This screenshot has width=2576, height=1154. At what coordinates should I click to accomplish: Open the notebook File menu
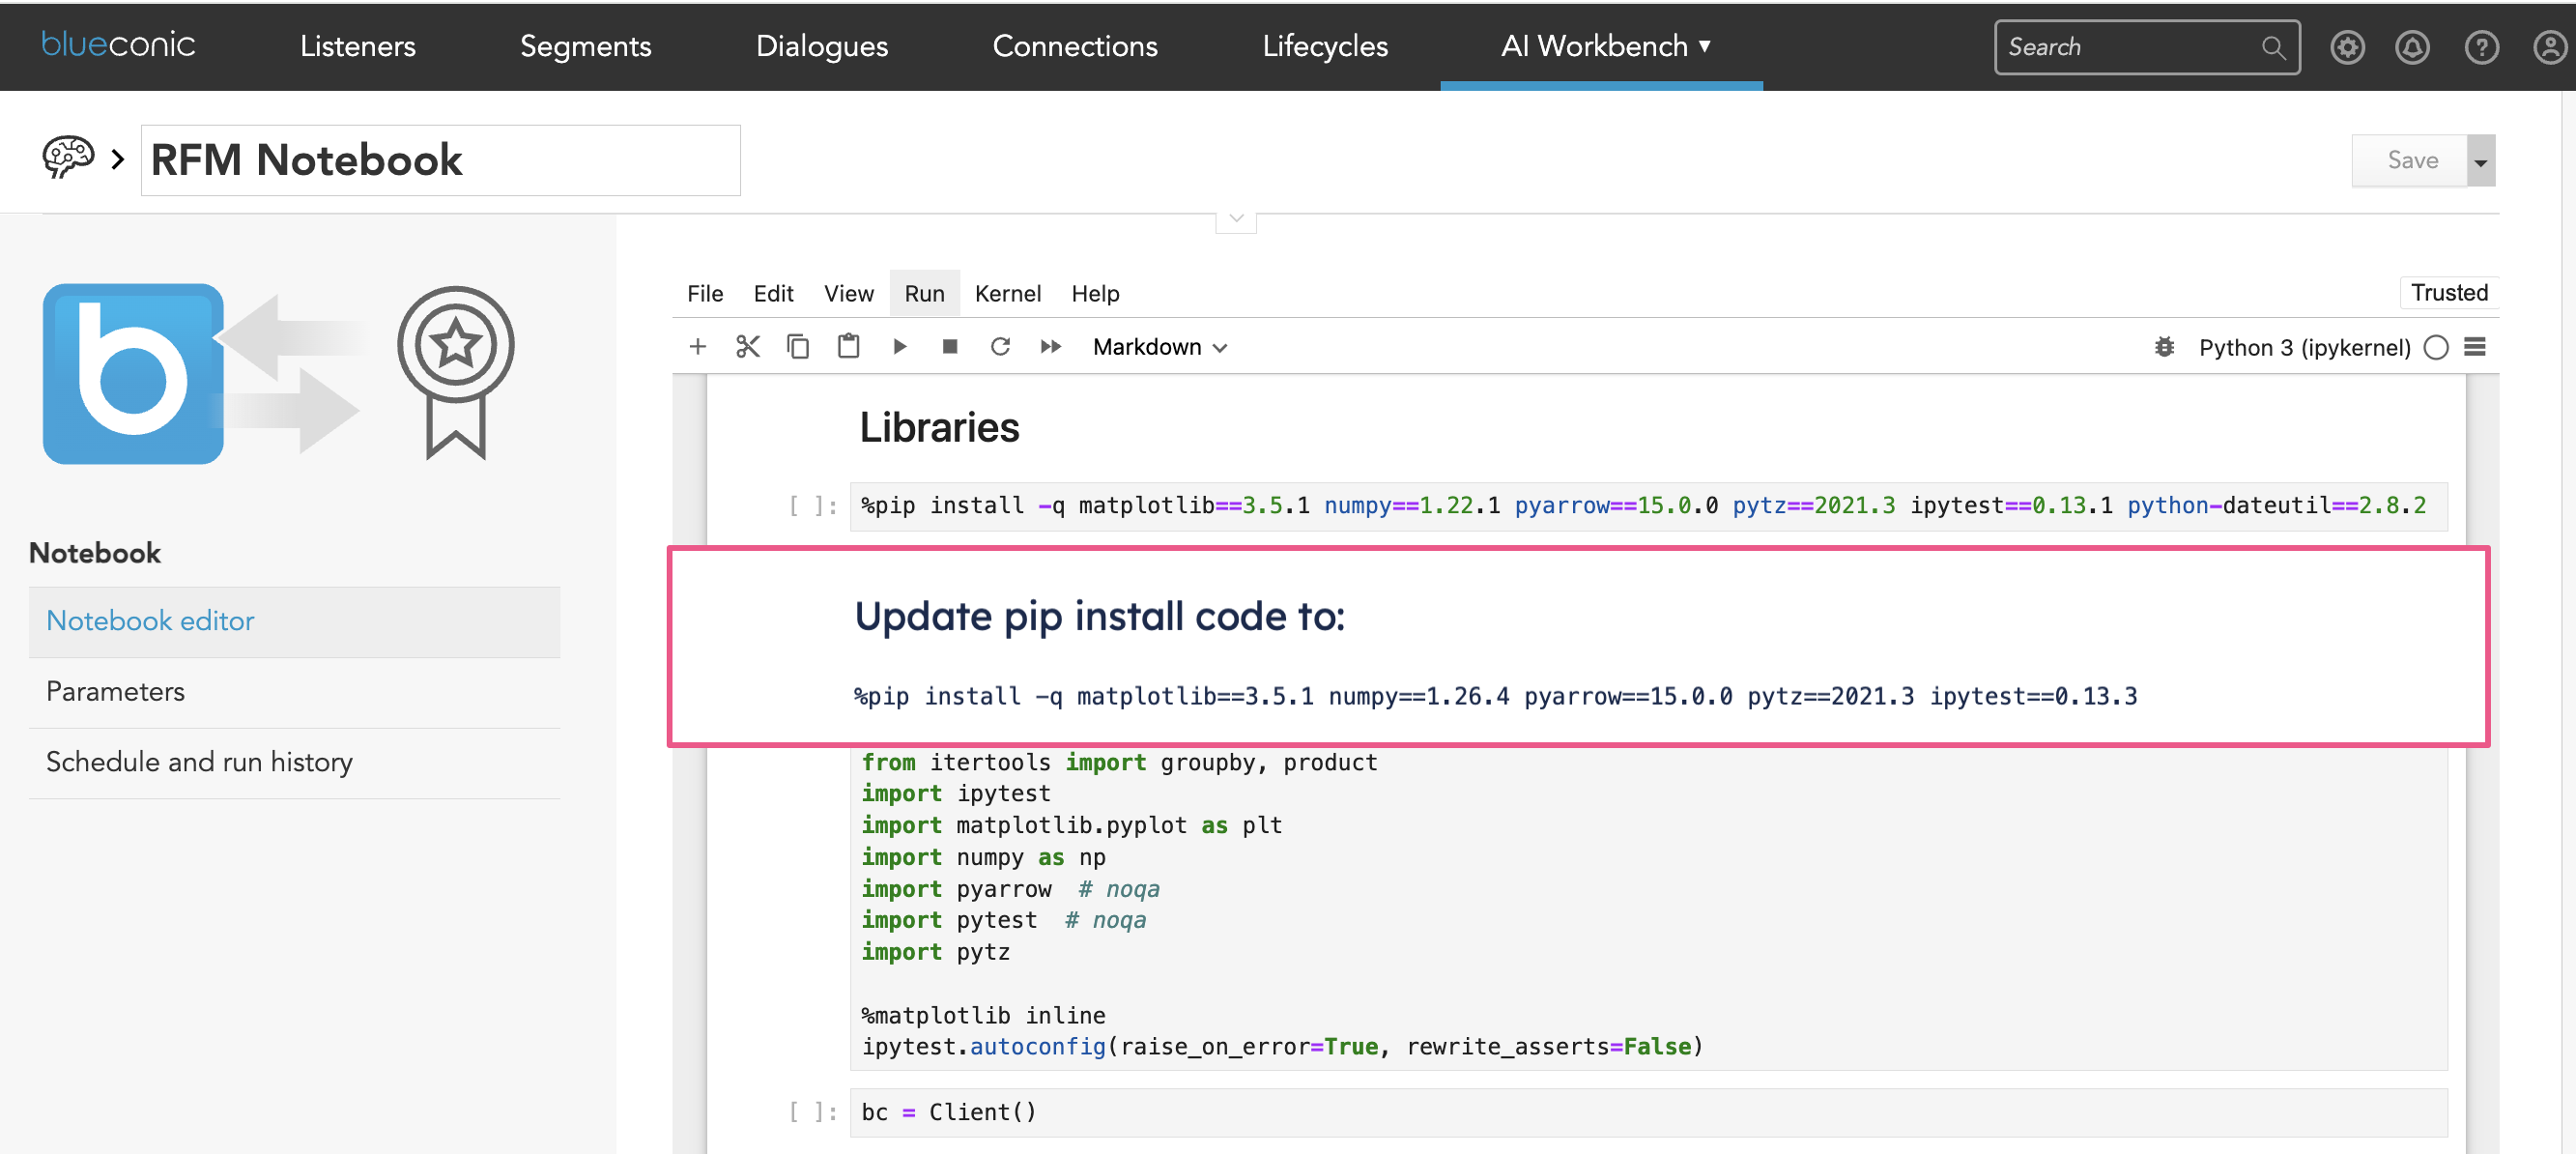[x=704, y=293]
